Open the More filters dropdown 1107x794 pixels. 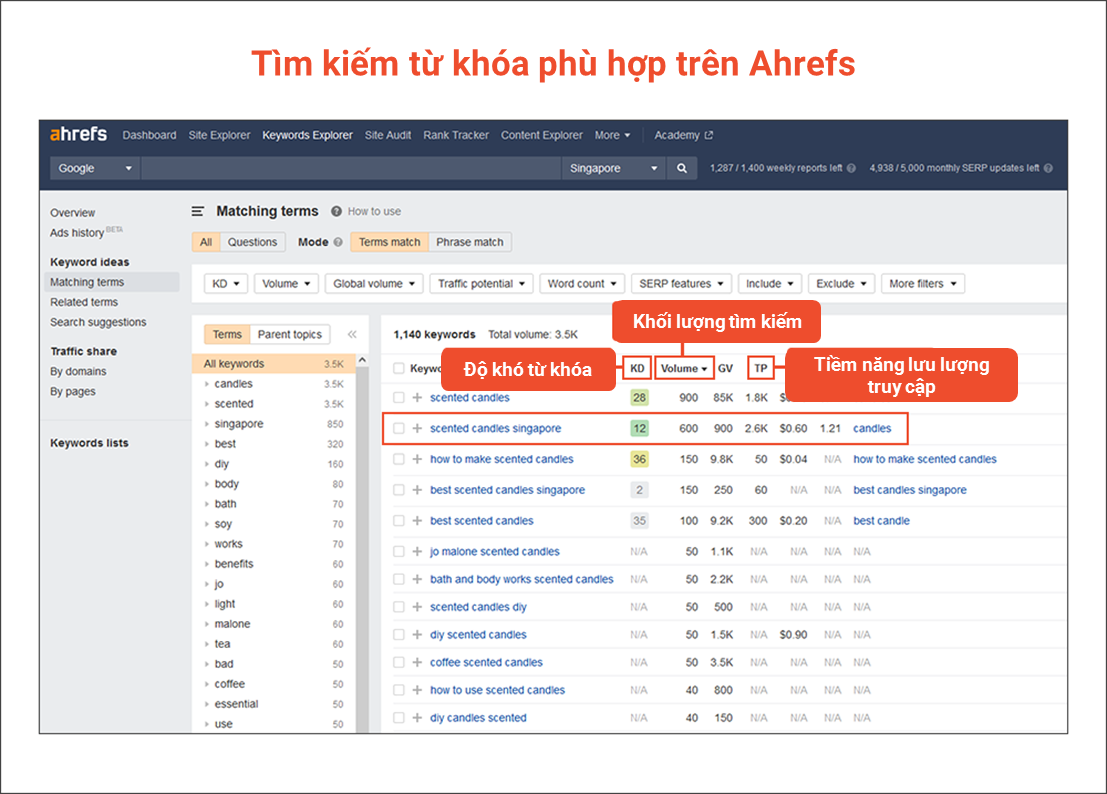click(x=923, y=284)
